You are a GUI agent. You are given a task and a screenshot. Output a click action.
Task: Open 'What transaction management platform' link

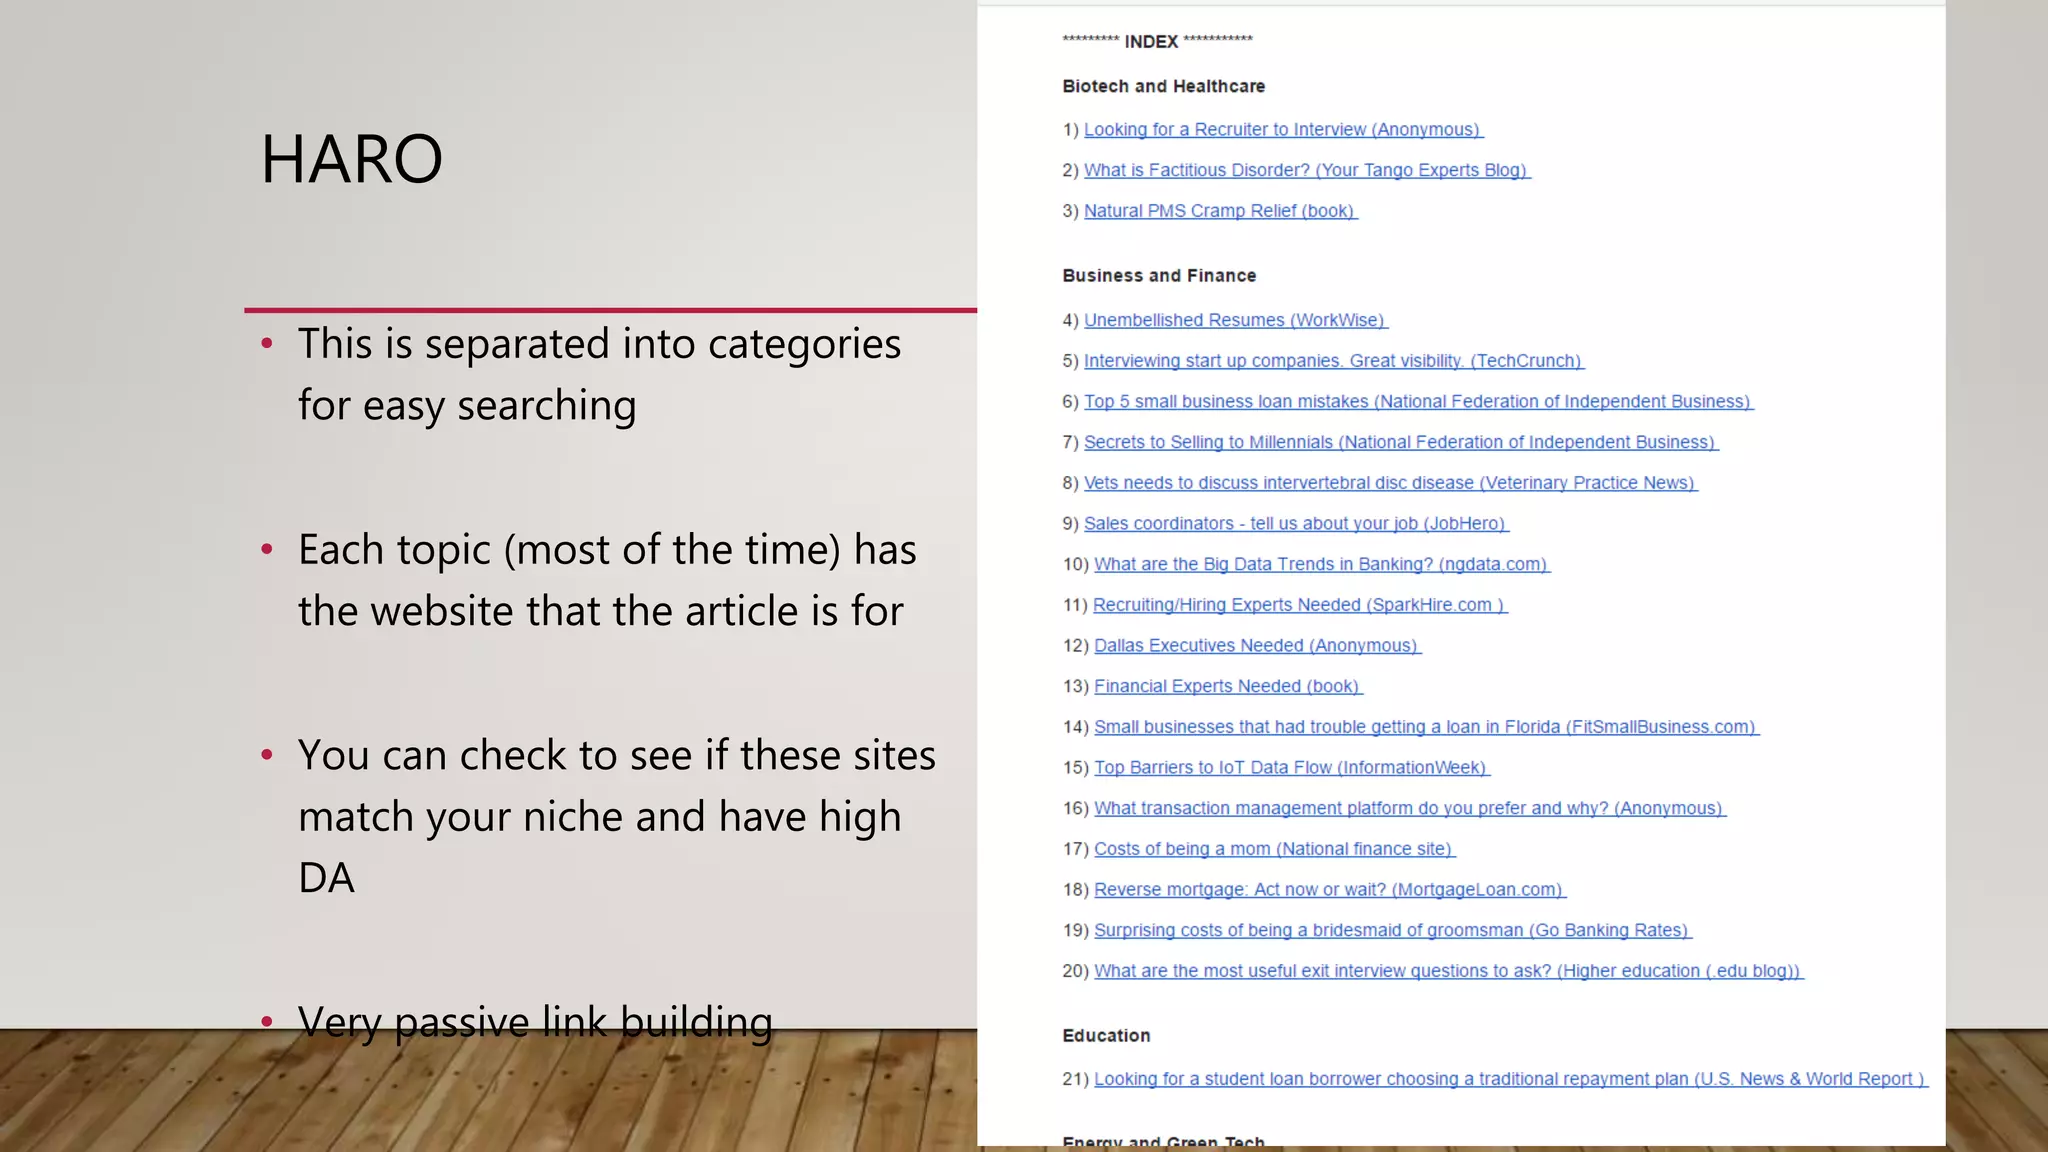1410,809
